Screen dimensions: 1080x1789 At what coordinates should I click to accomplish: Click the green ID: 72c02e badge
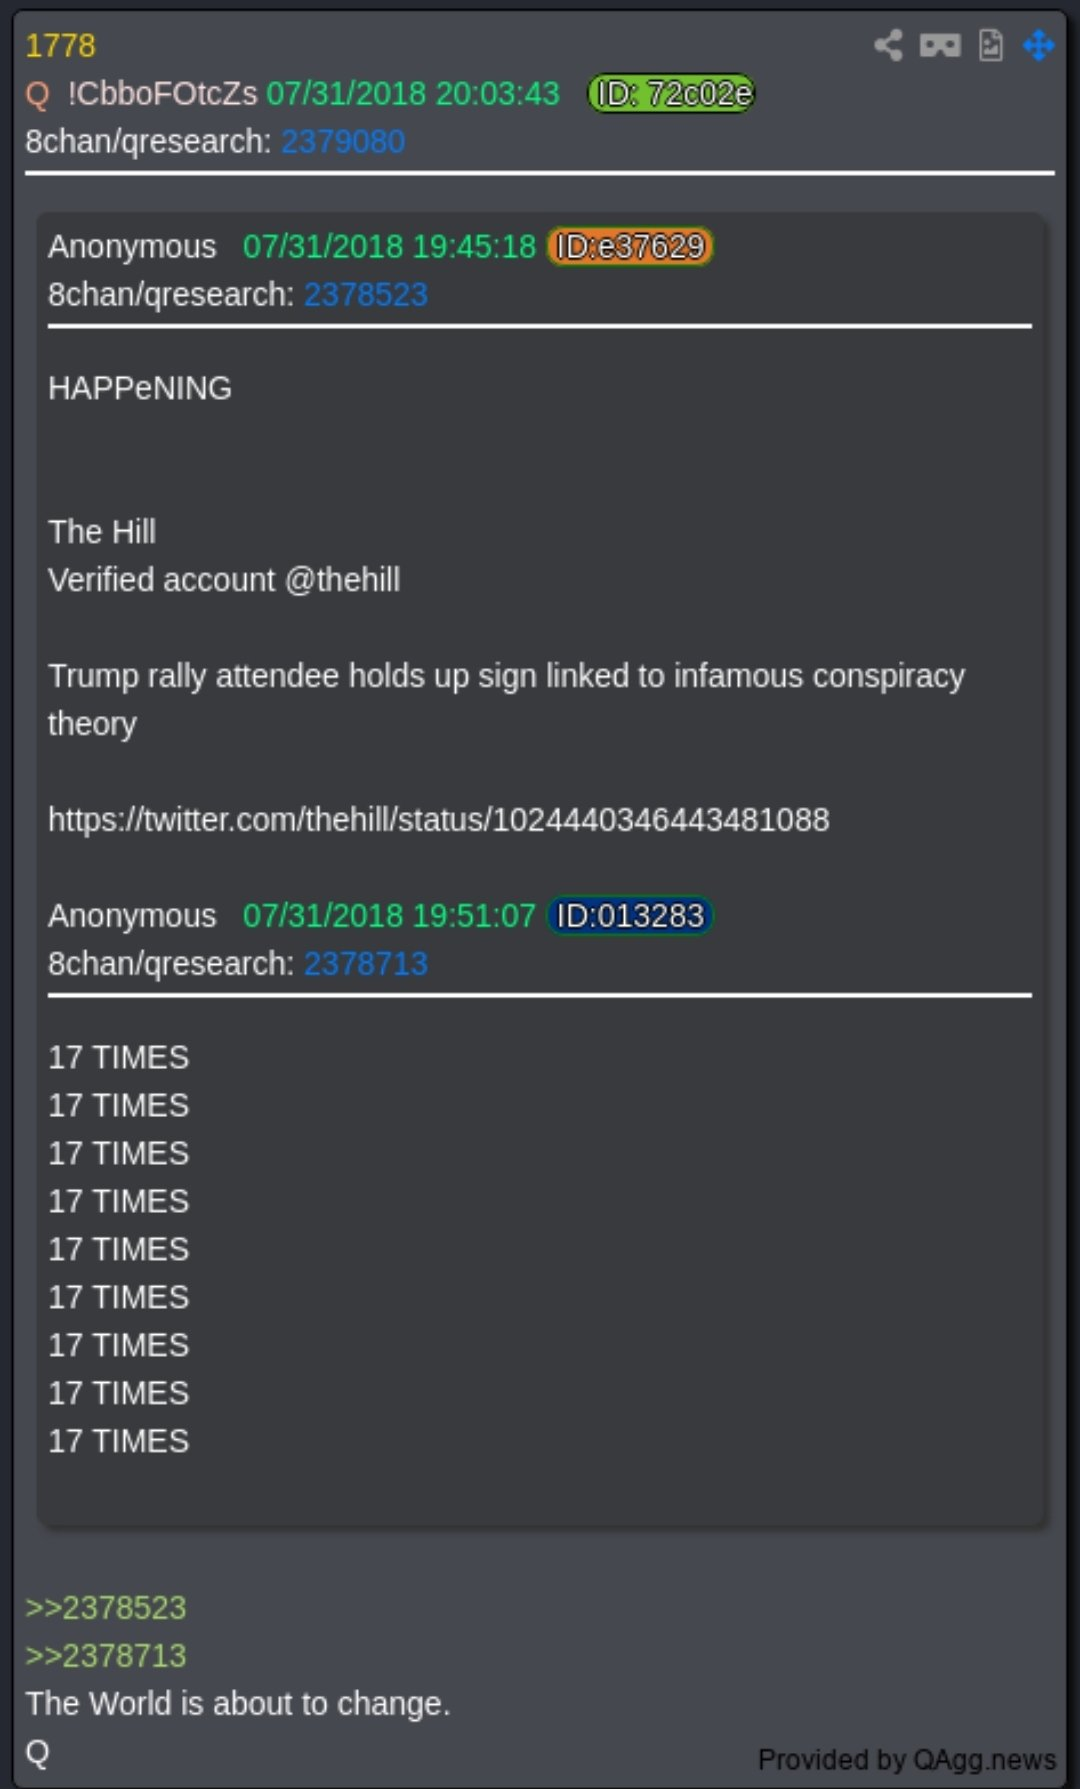click(671, 94)
